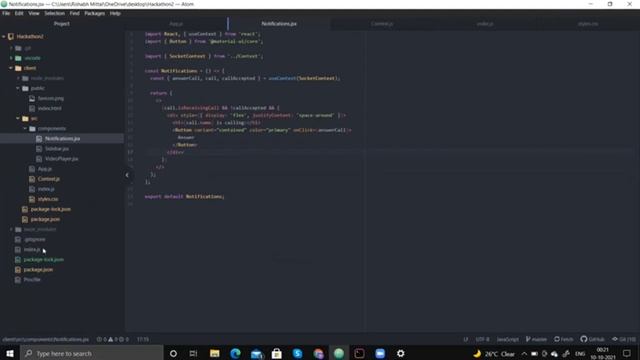Screen dimensions: 640x360
Task: Collapse the tree view panel handle
Action: click(127, 175)
